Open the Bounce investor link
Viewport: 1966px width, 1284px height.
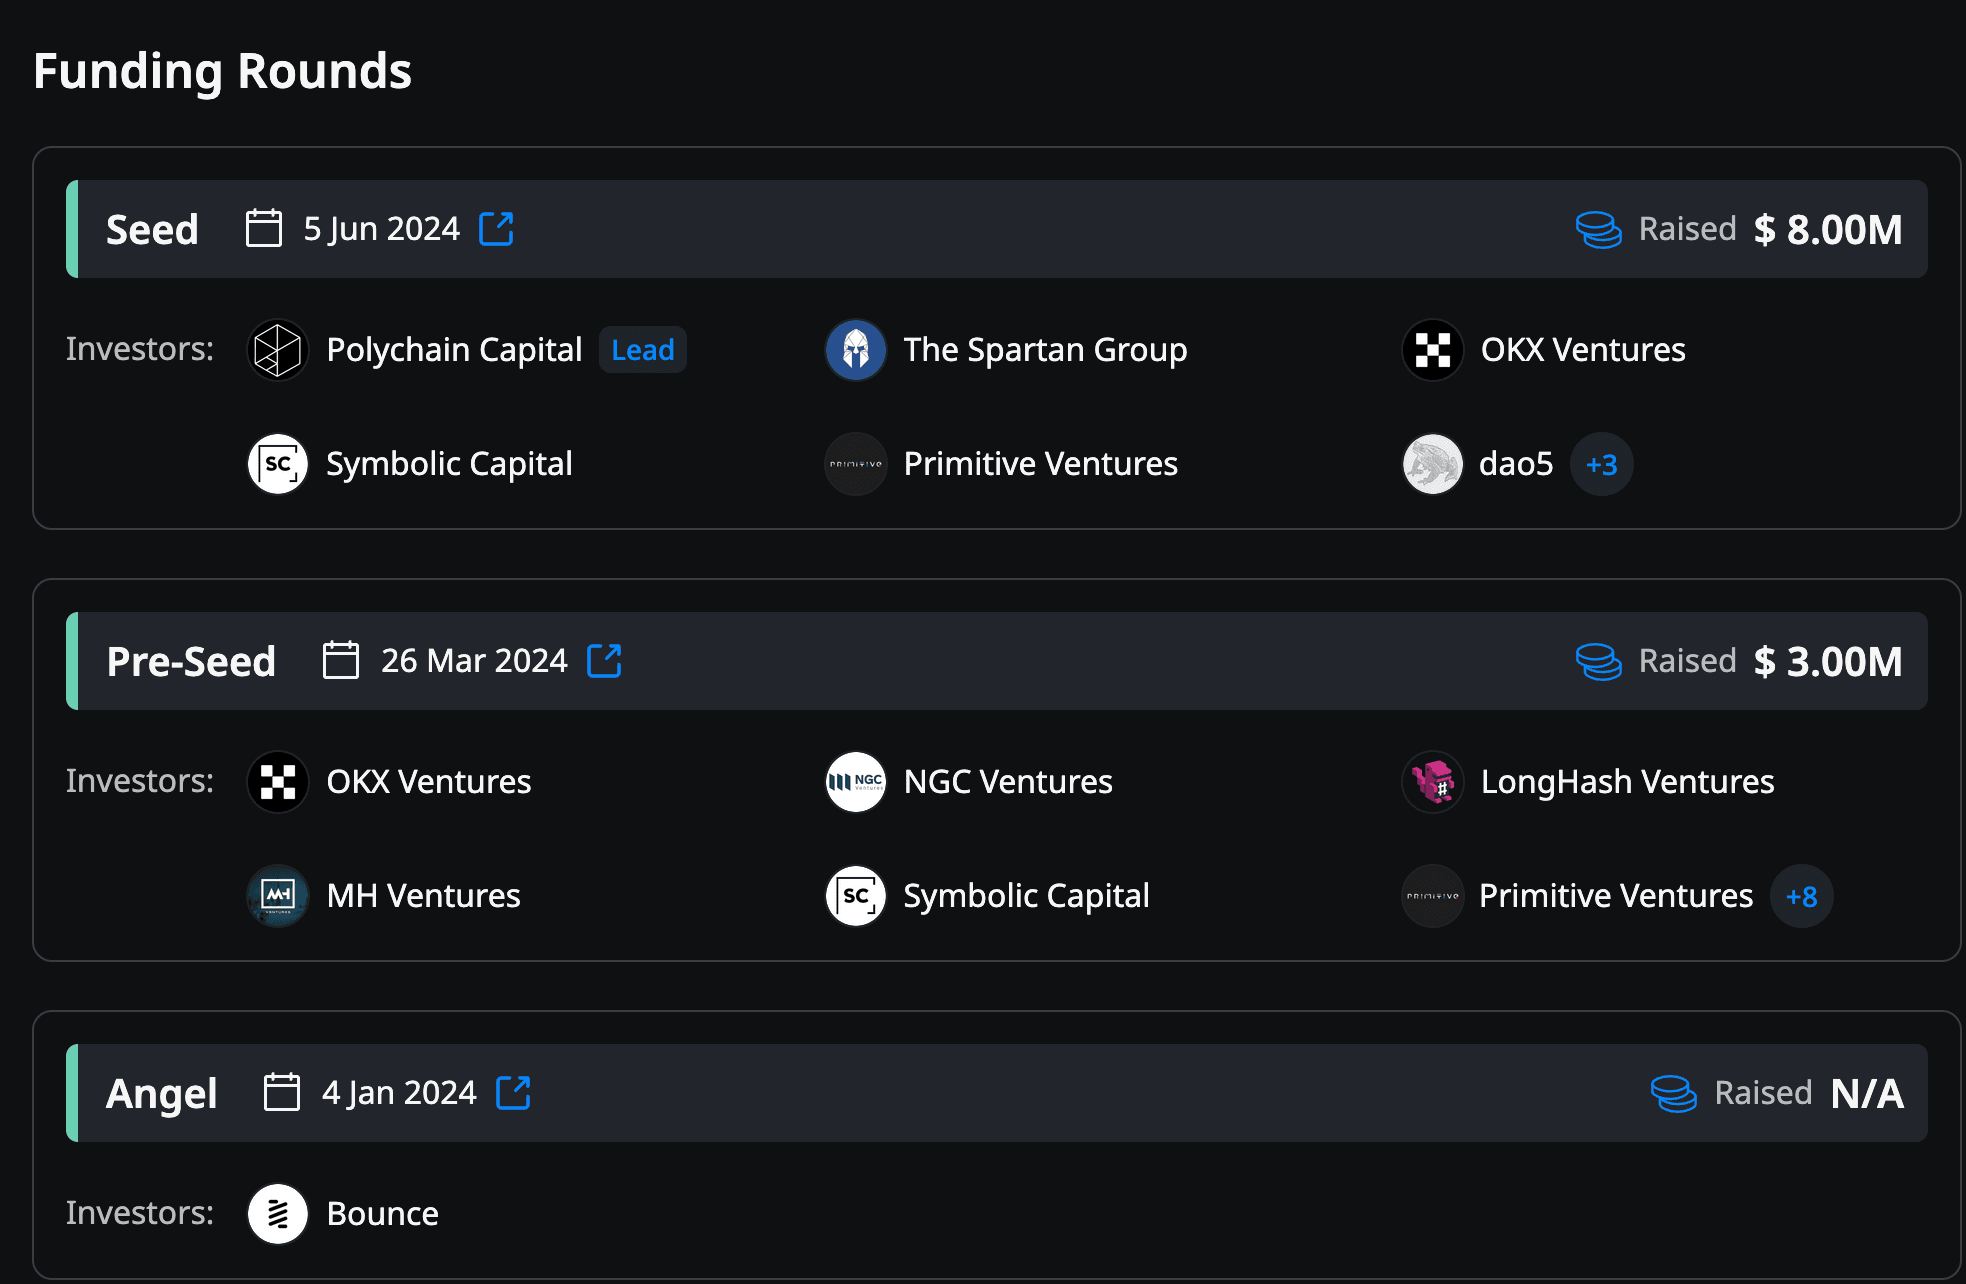tap(382, 1214)
